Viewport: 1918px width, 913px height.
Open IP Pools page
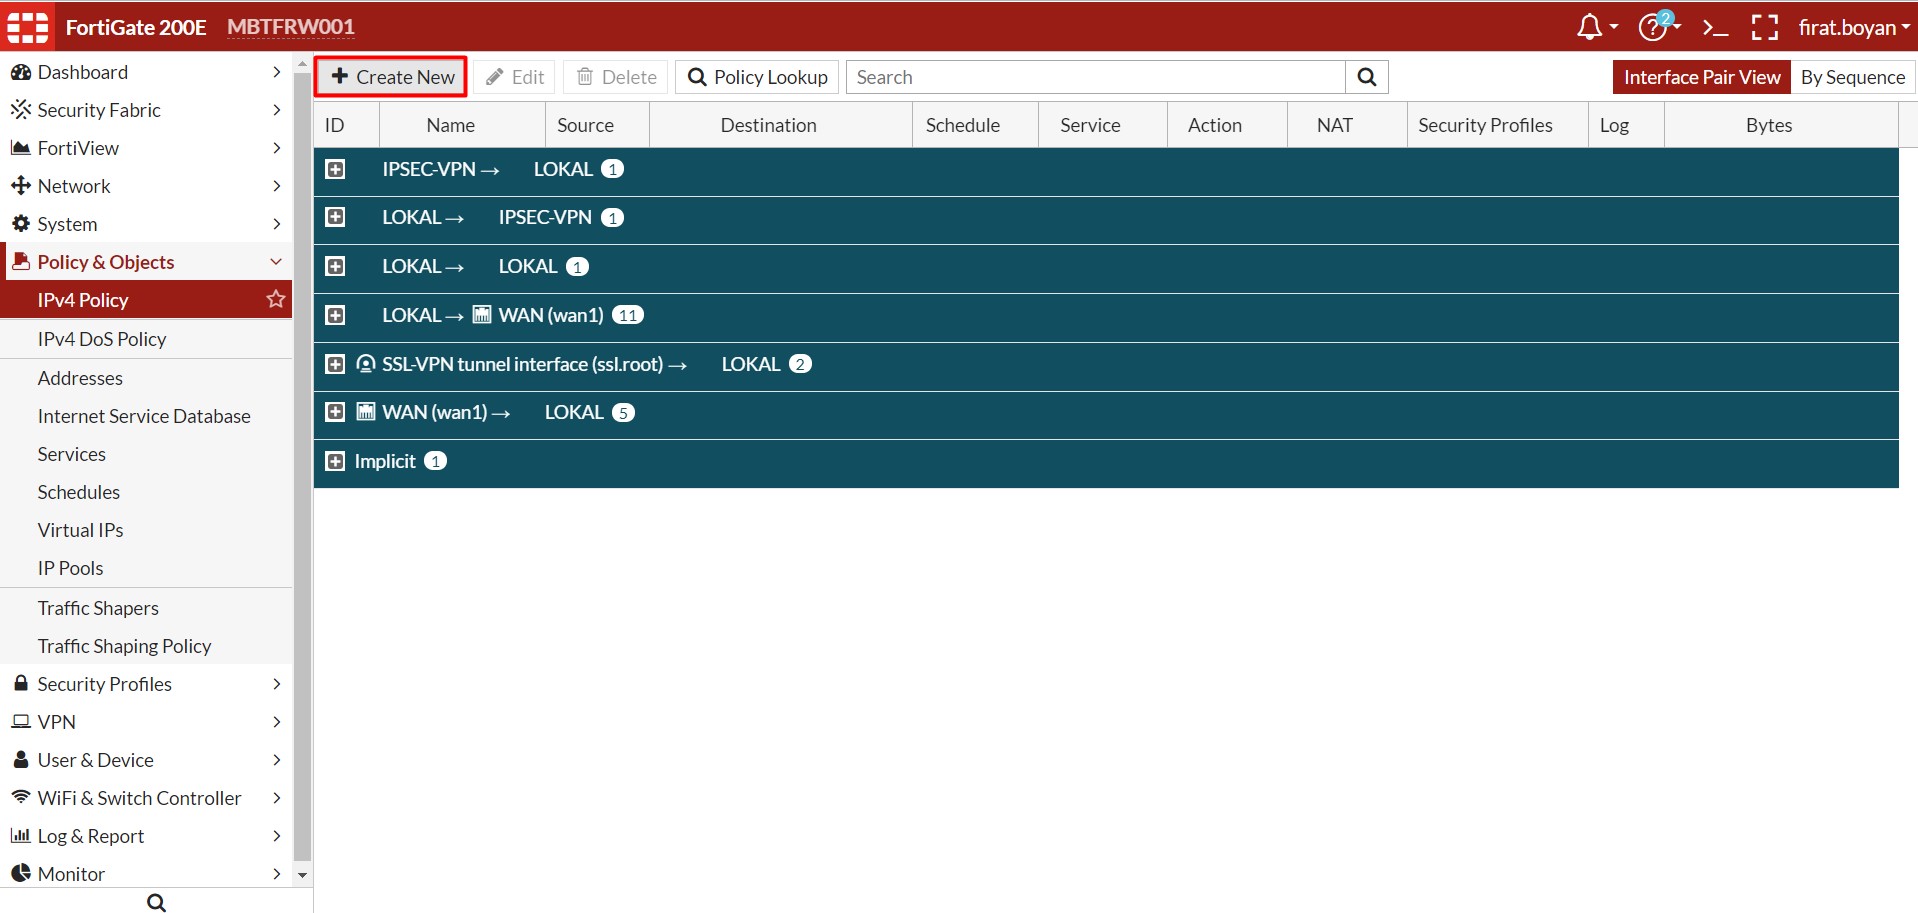(146, 568)
